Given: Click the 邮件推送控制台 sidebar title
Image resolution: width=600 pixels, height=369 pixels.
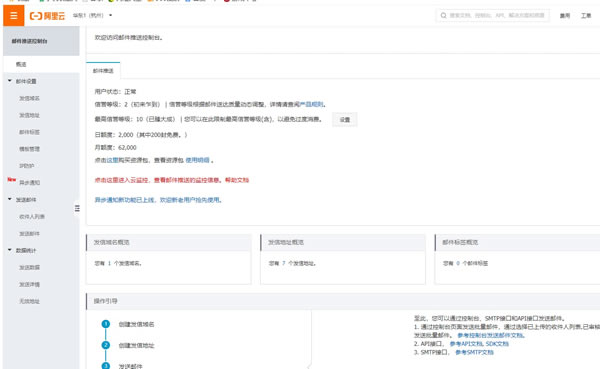Looking at the screenshot, I should [x=29, y=41].
